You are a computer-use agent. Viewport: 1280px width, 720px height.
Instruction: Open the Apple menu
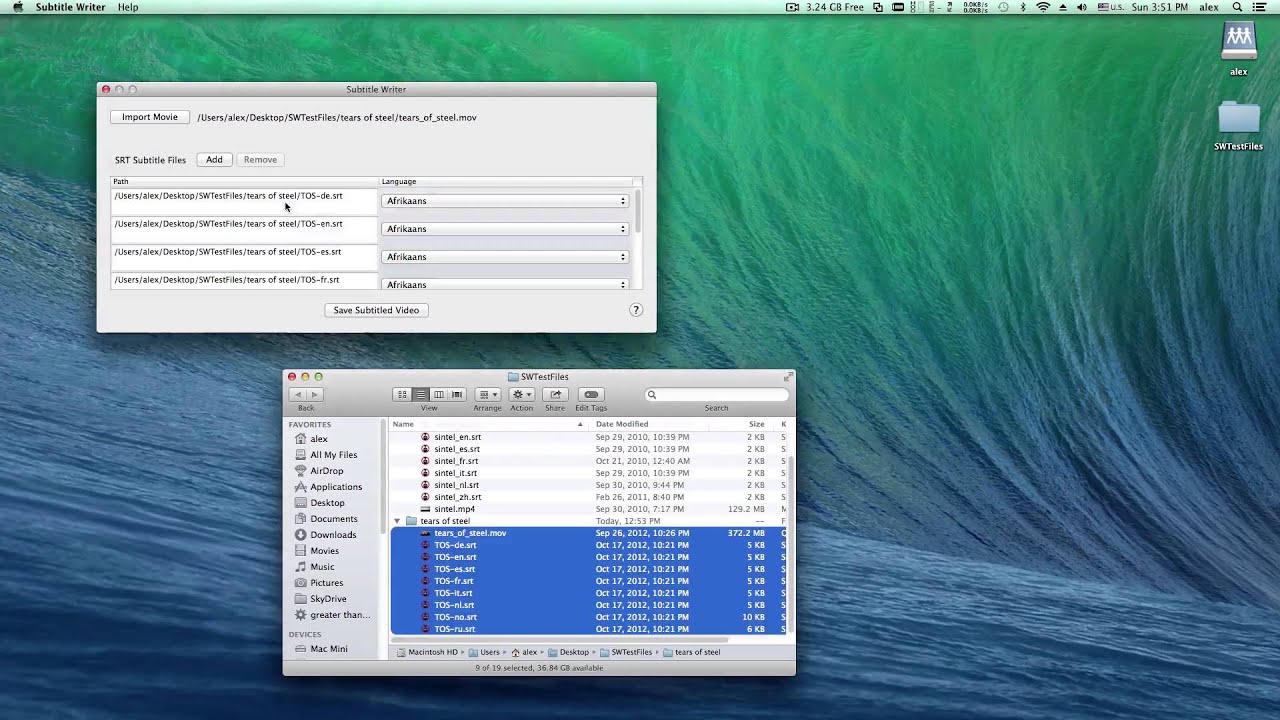(x=18, y=7)
